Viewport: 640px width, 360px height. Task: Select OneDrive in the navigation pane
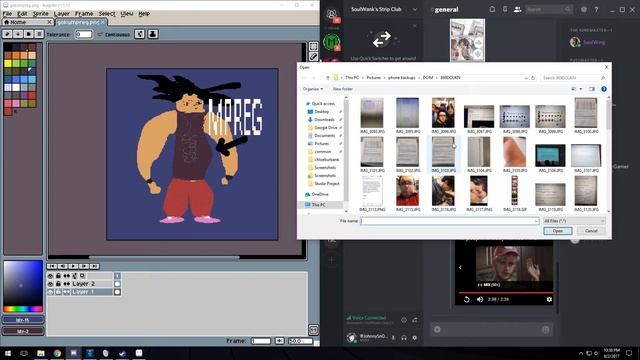[x=320, y=194]
